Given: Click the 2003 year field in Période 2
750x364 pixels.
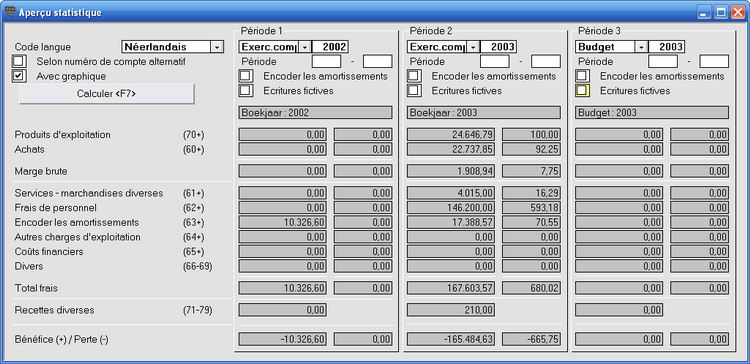Looking at the screenshot, I should (x=499, y=47).
